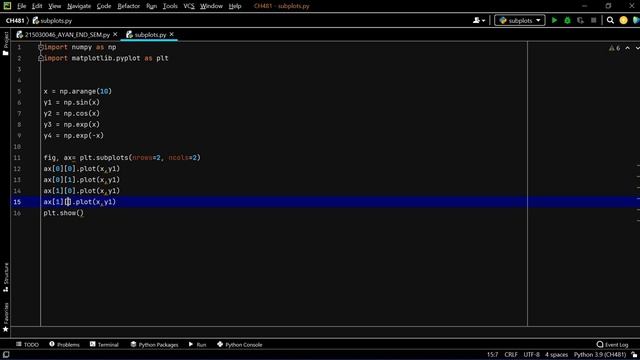Screen dimensions: 640x360
Task: Click import matplotlib.pyplot as plt line
Action: pos(106,58)
